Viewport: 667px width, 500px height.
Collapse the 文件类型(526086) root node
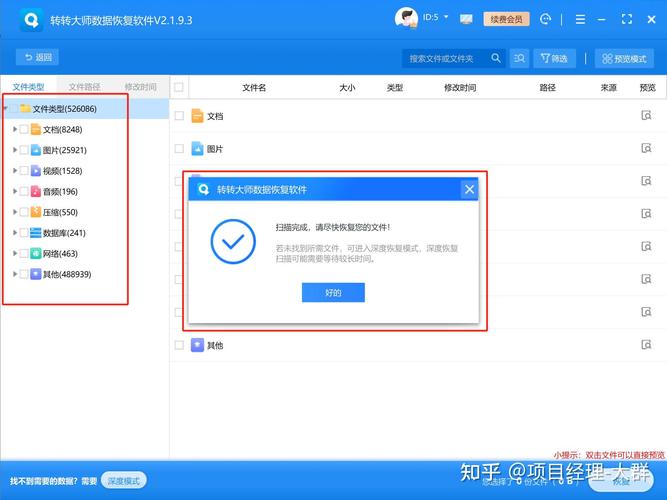[x=6, y=109]
